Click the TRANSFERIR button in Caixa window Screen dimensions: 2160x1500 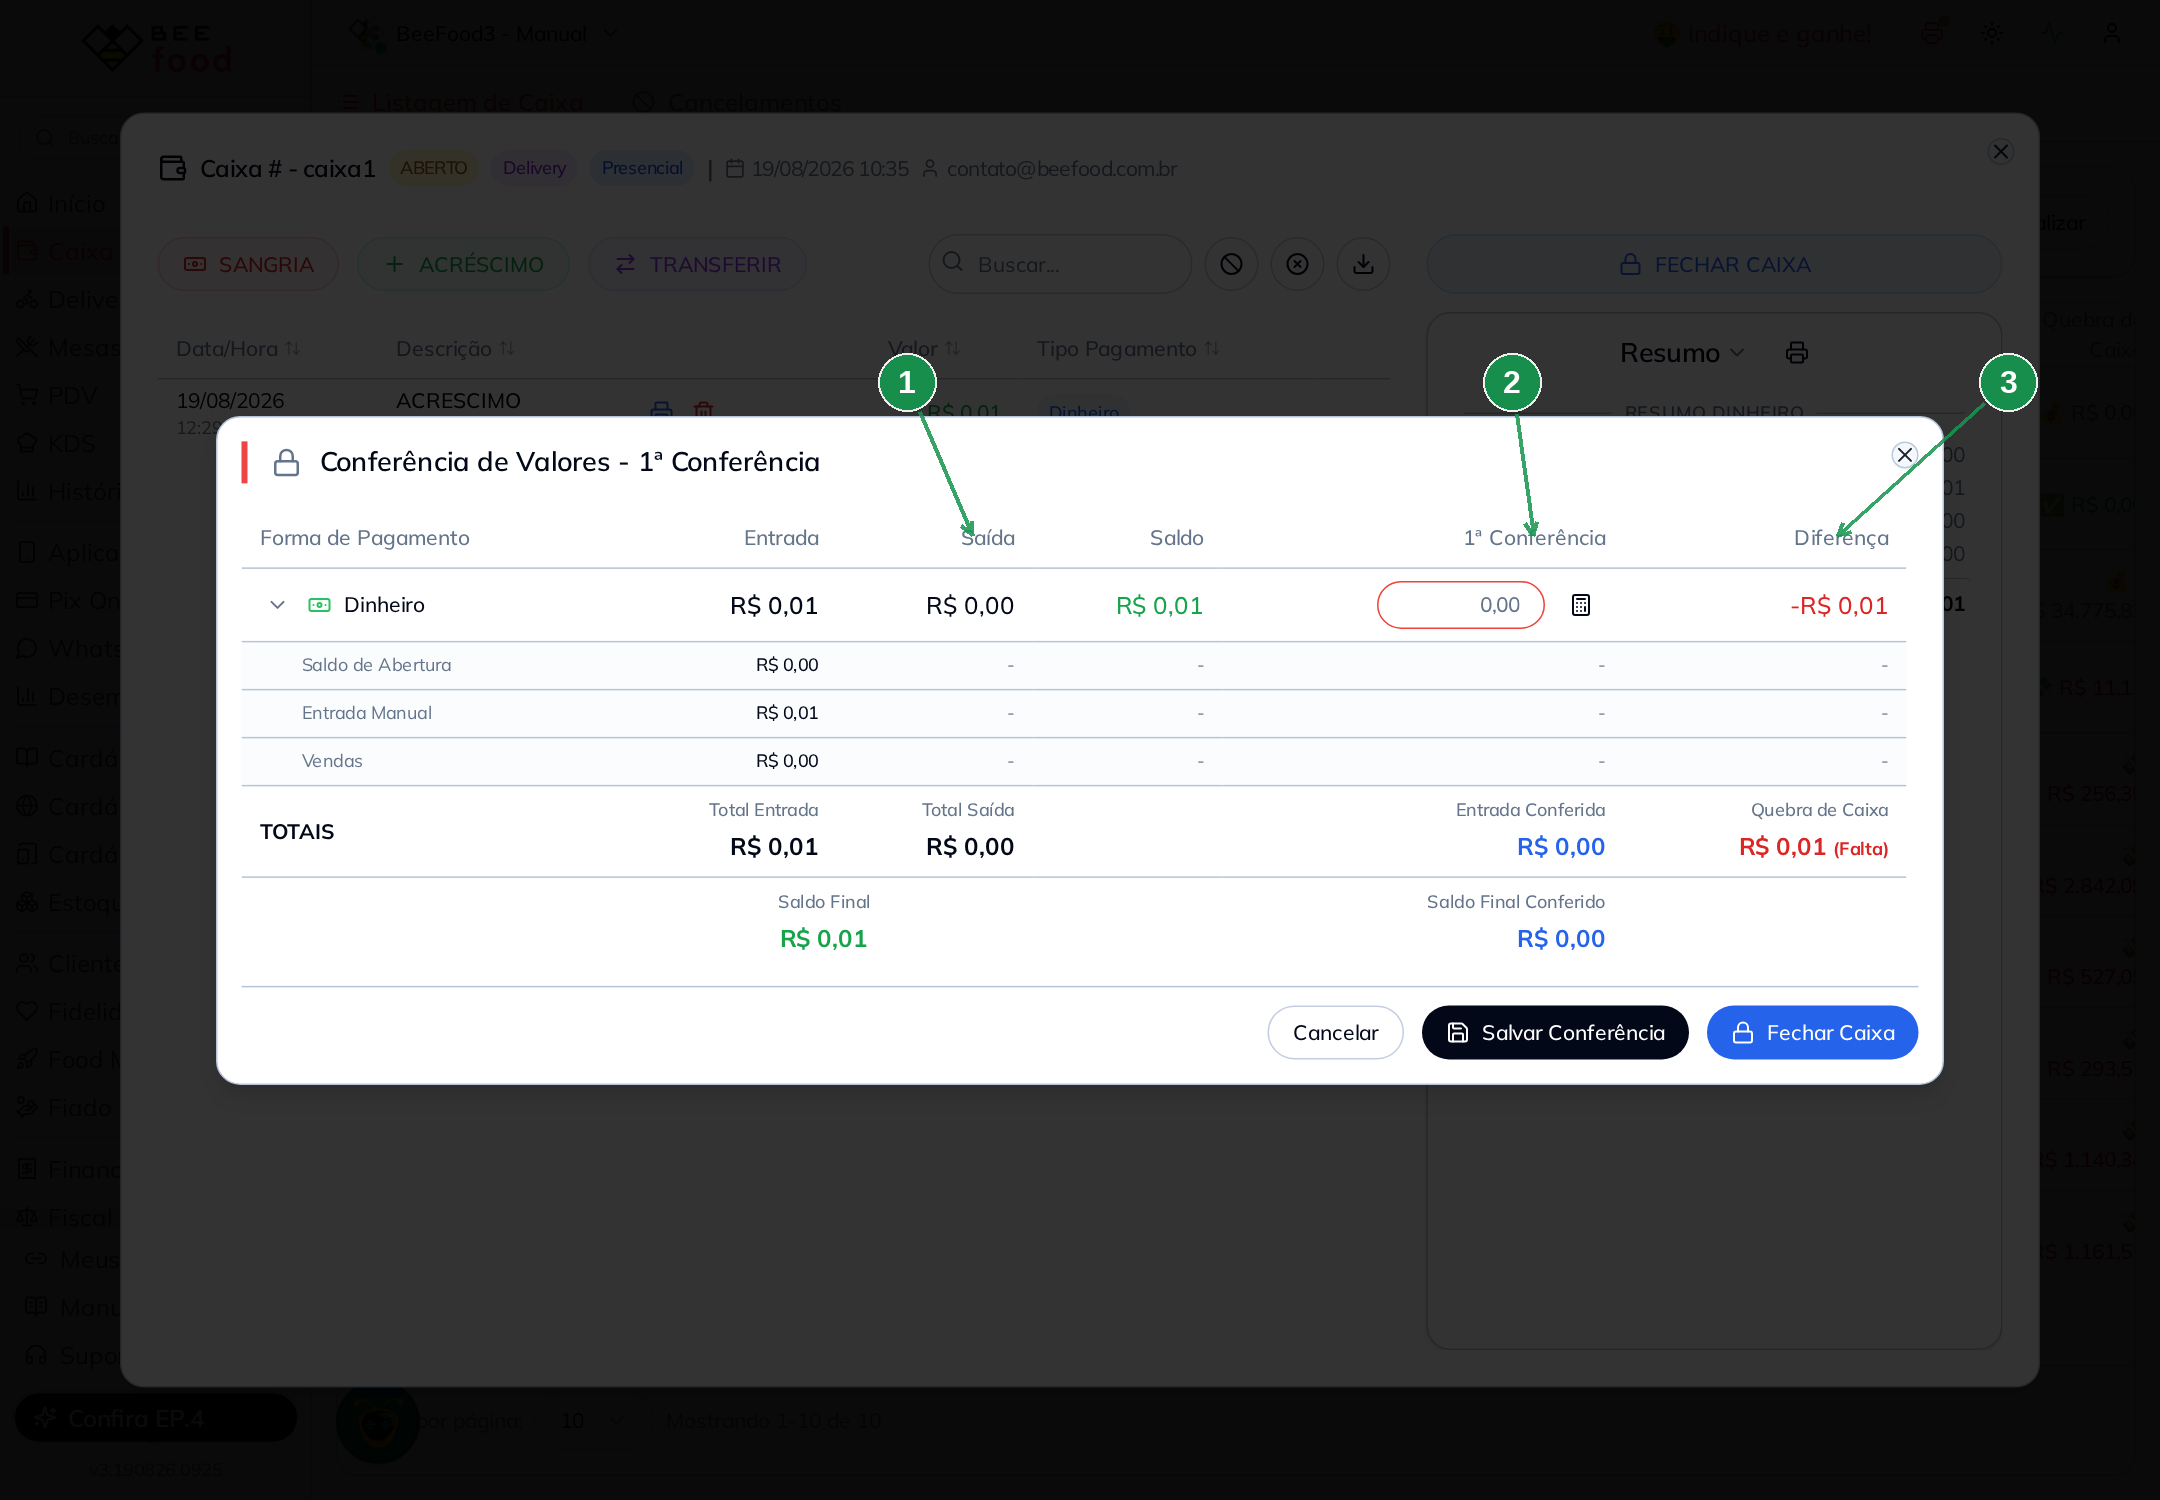coord(697,264)
